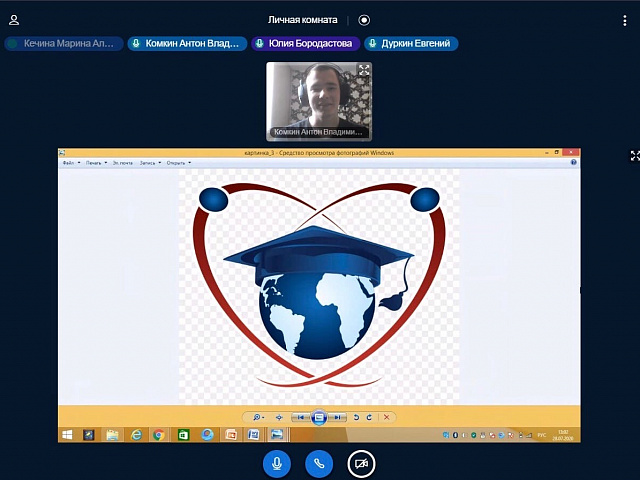Screen dimensions: 640x480
Task: Open the Печать dropdown menu
Action: pos(96,163)
